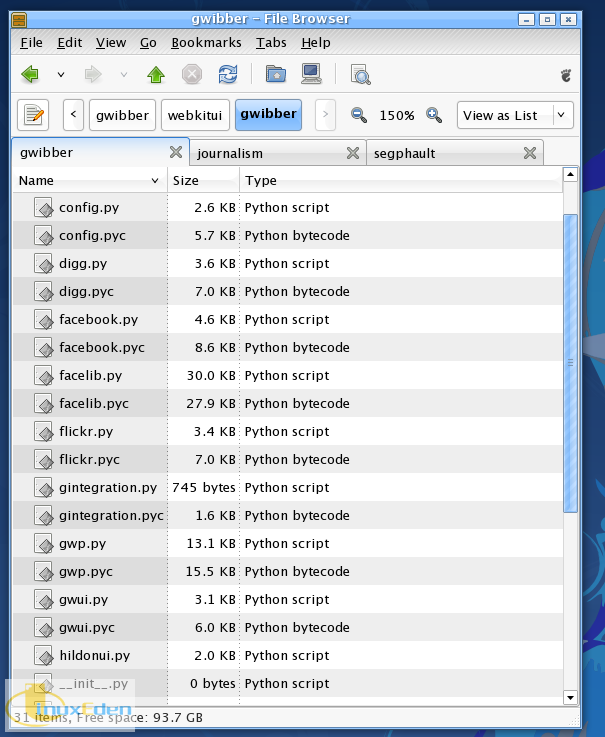Click the greyed forward arrow button

coord(93,74)
